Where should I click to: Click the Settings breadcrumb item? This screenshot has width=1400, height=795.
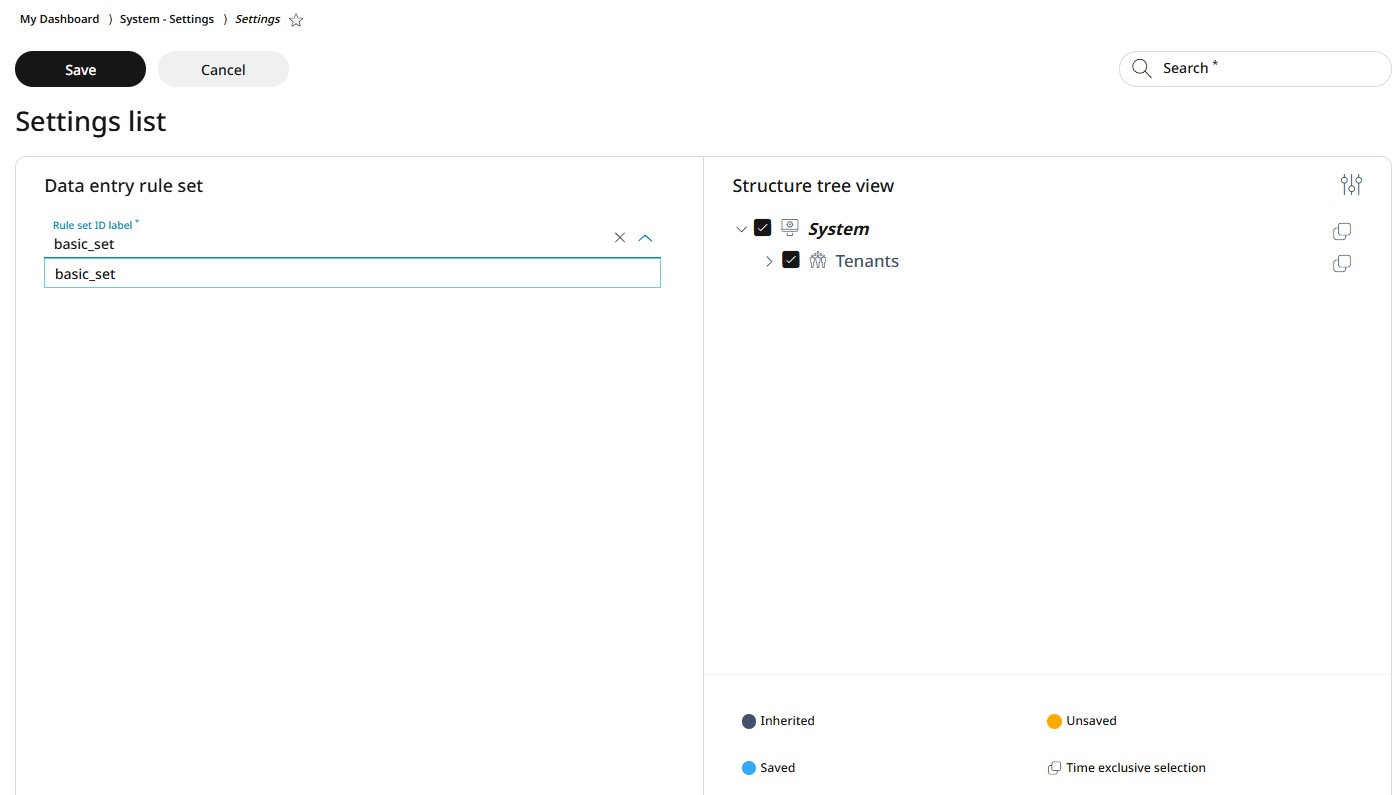[258, 19]
